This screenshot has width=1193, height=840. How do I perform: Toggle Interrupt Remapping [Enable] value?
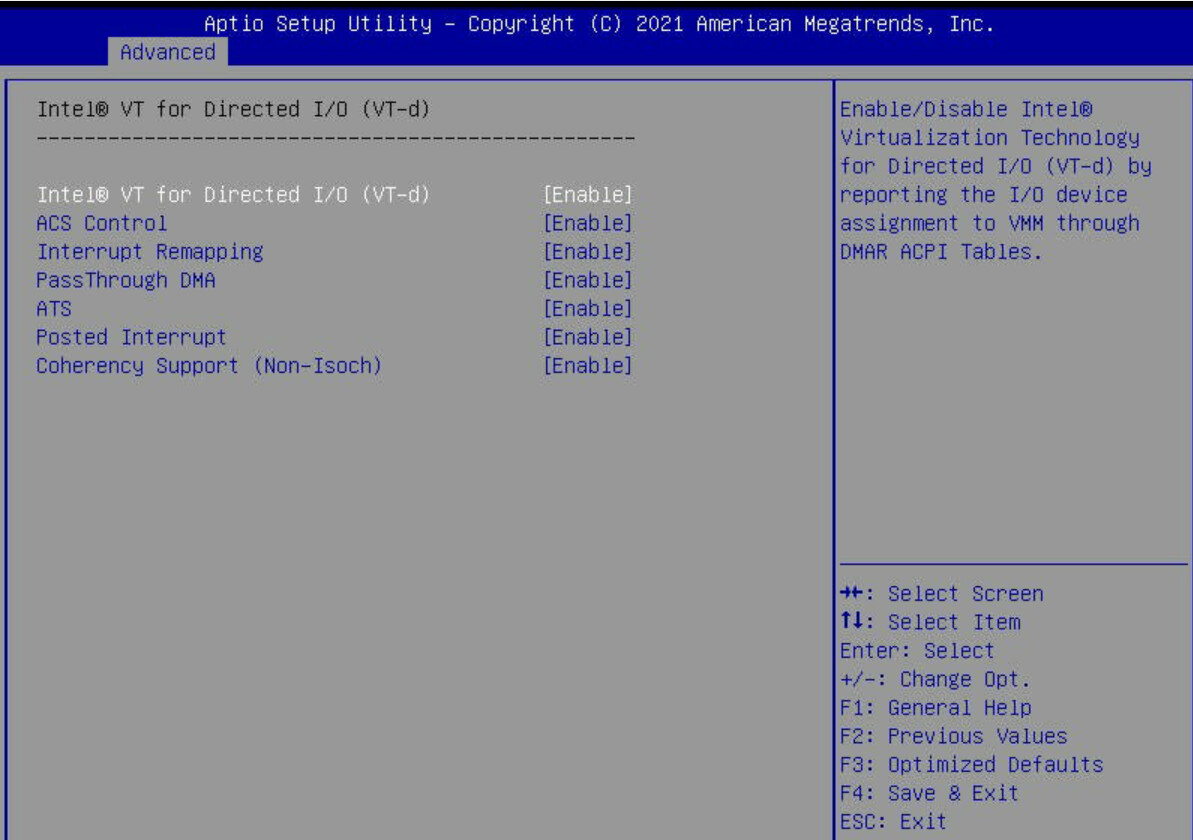point(586,252)
